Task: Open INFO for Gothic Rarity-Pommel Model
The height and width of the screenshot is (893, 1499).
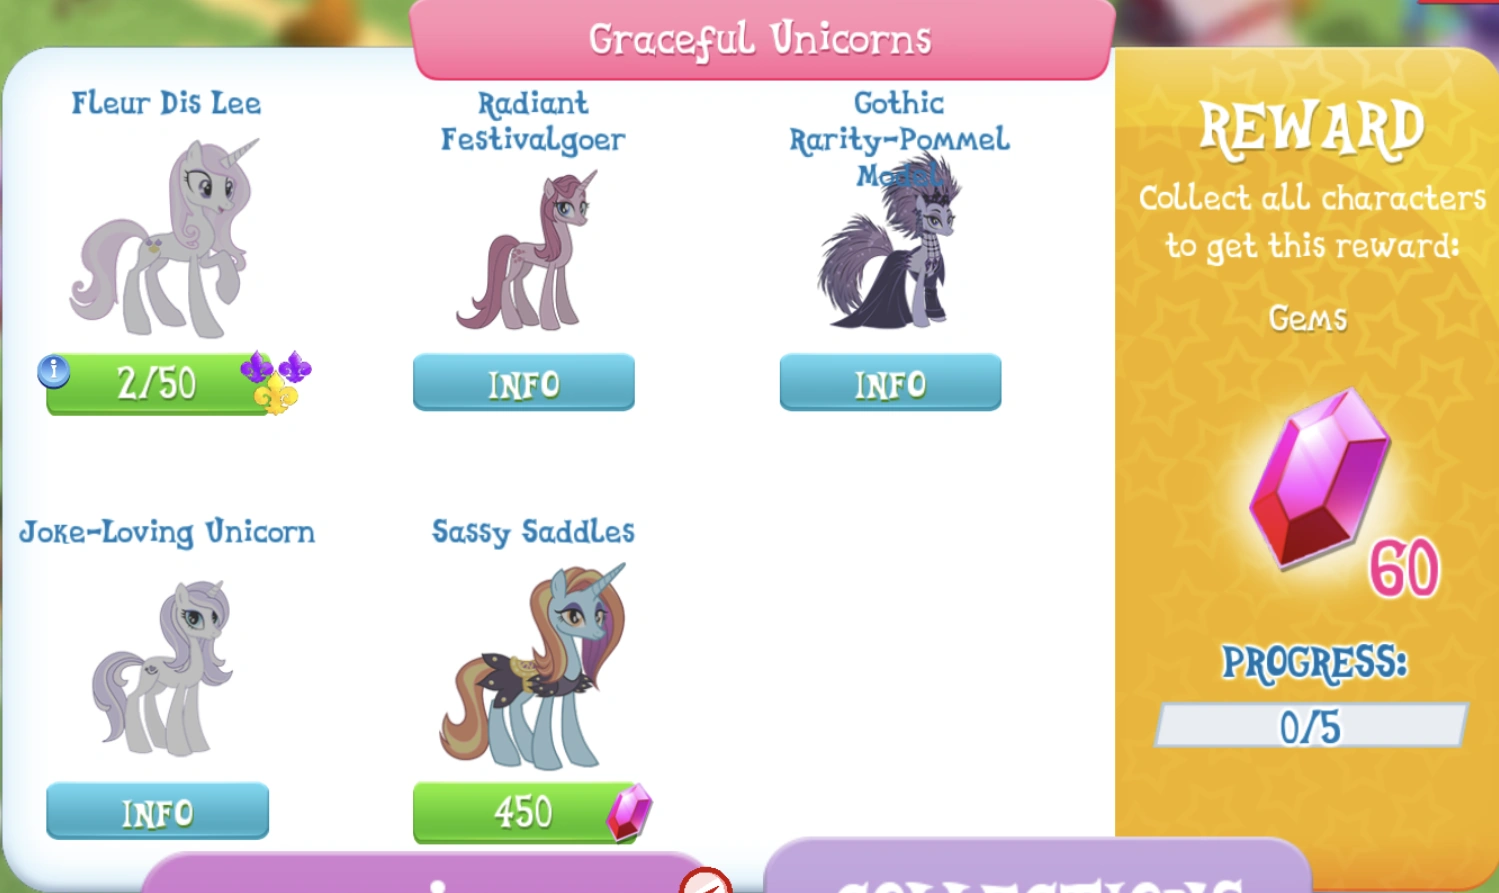Action: pos(890,382)
